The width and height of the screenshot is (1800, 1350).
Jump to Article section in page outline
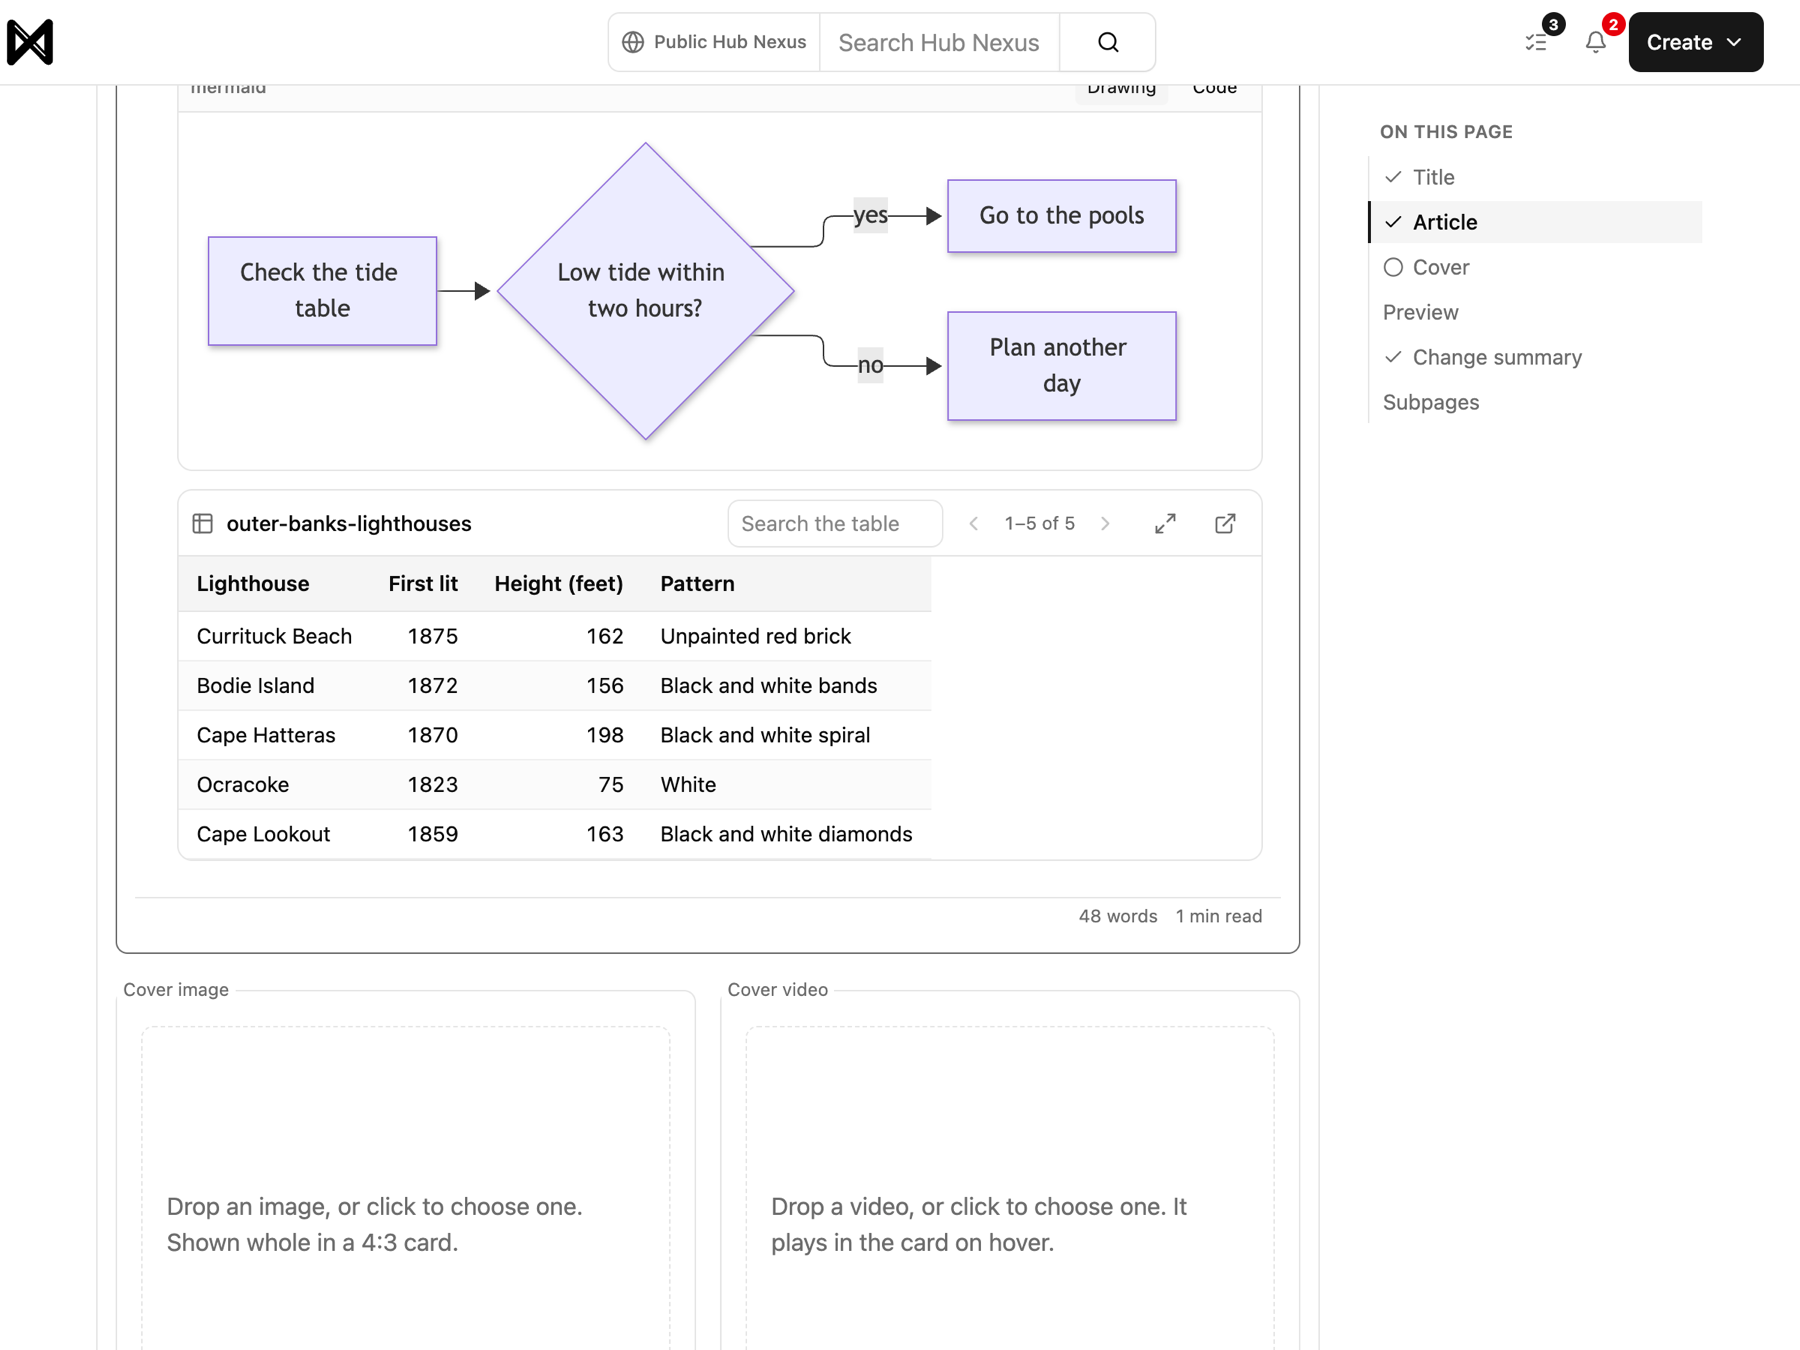click(1535, 222)
